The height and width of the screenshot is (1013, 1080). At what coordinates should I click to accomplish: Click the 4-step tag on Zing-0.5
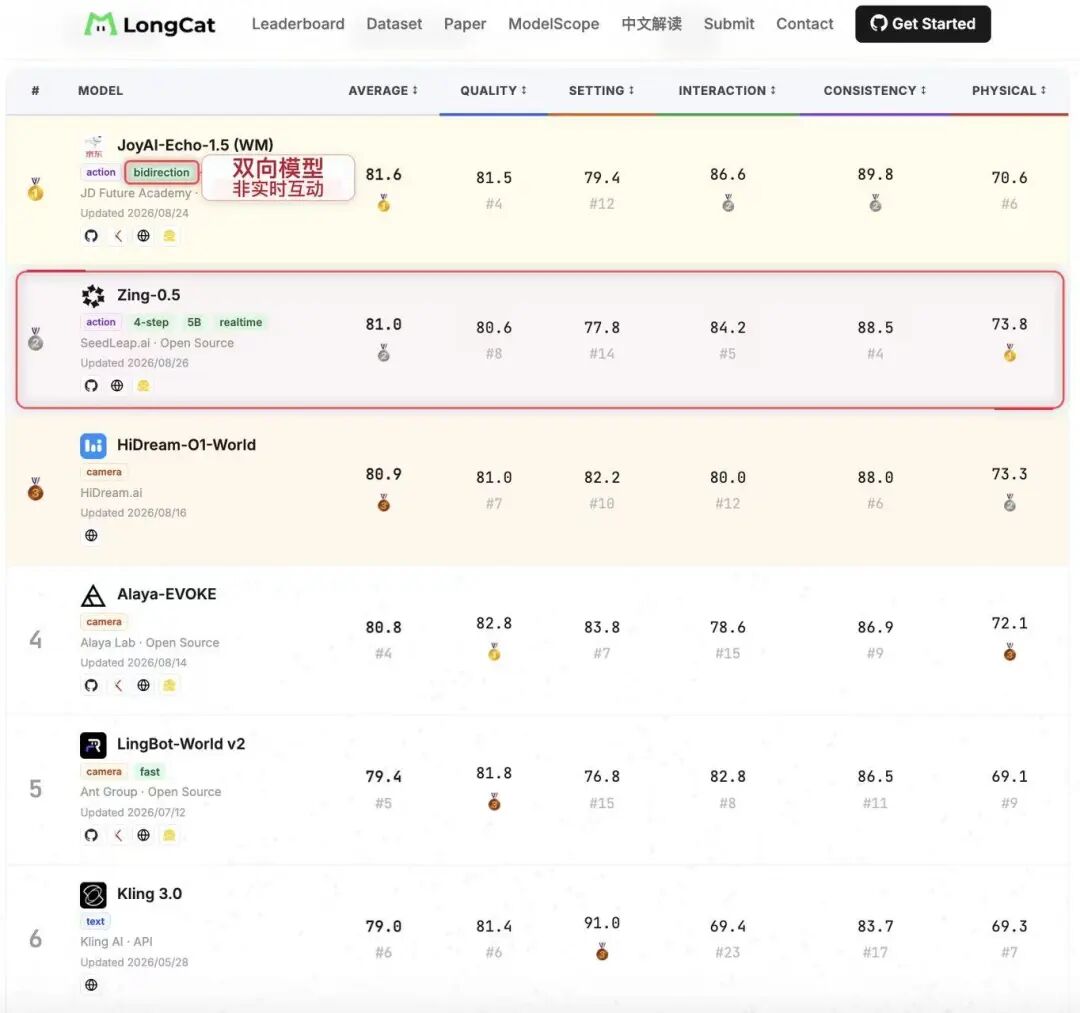pos(151,322)
